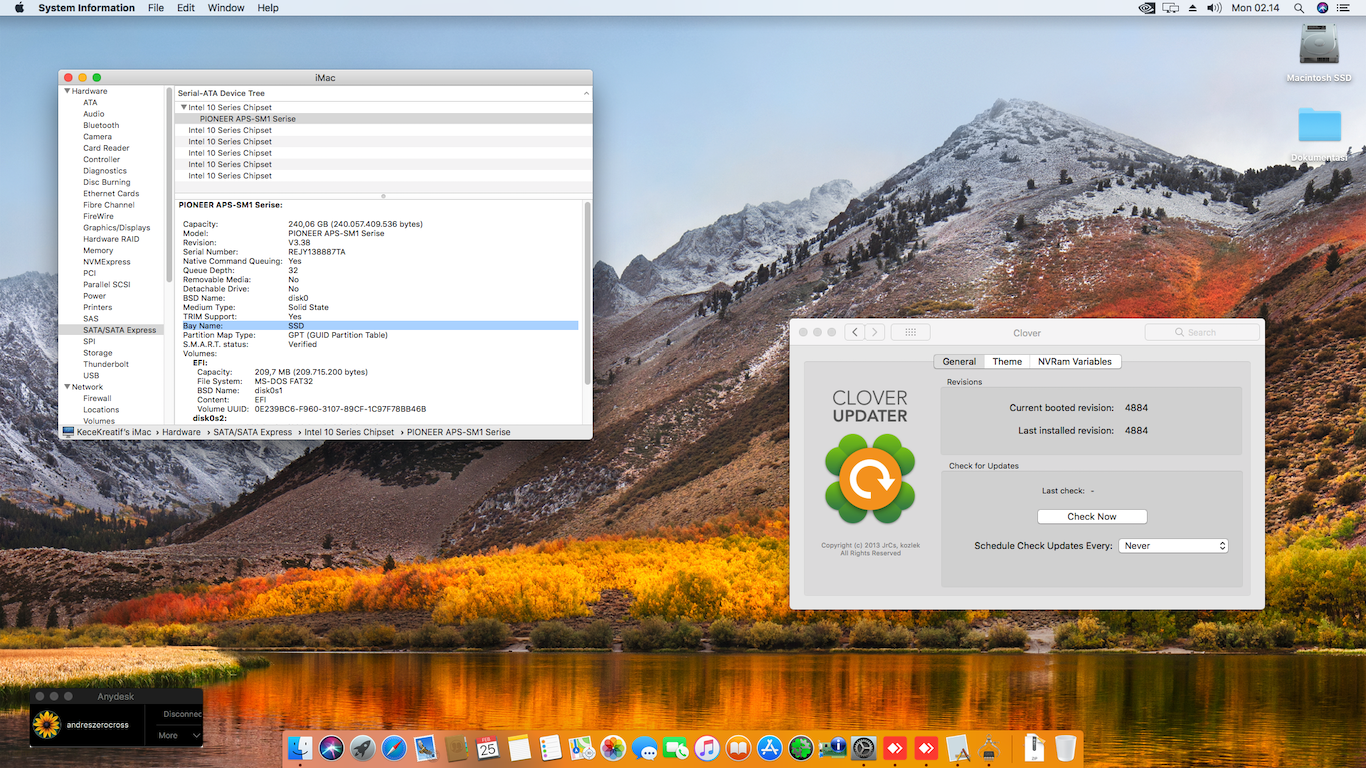Select Graphics/Displays in sidebar
The image size is (1366, 768).
pos(116,228)
